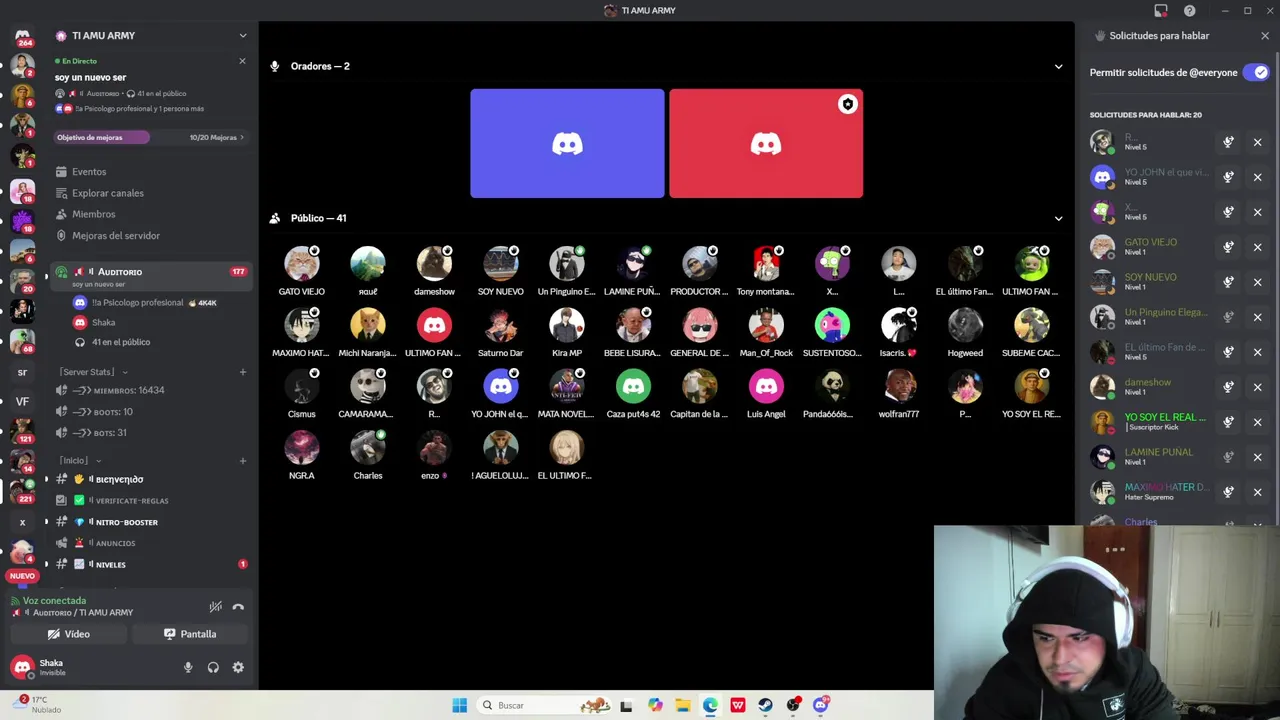The height and width of the screenshot is (720, 1280).
Task: Click 41 en el público text
Action: pyautogui.click(x=121, y=342)
